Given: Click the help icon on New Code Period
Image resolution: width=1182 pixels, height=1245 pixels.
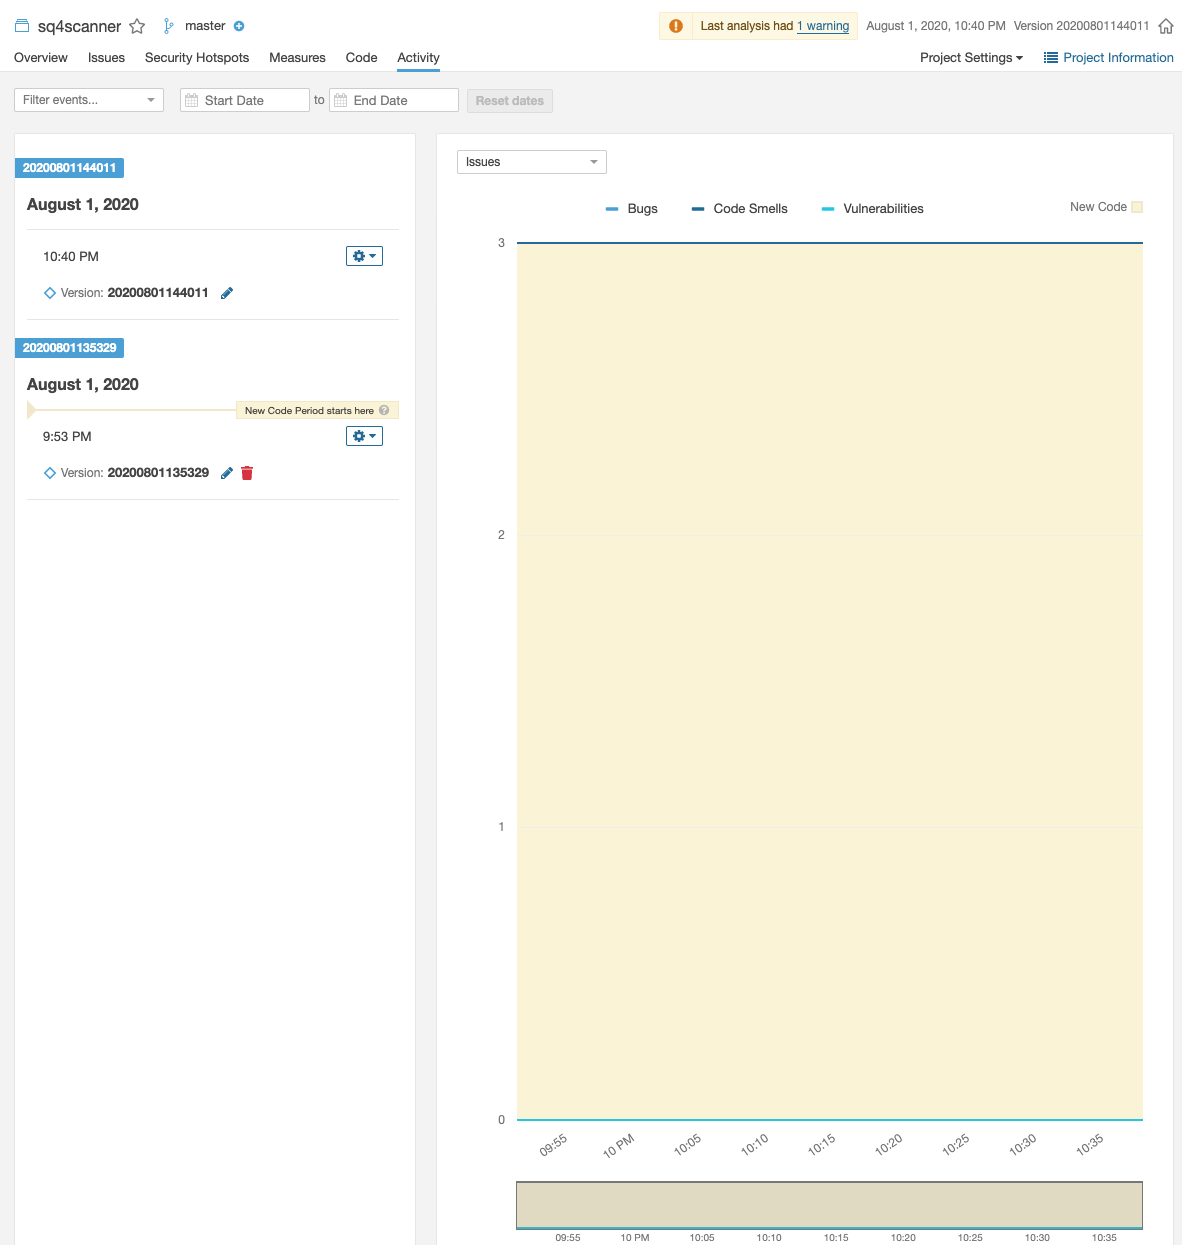Looking at the screenshot, I should point(384,410).
